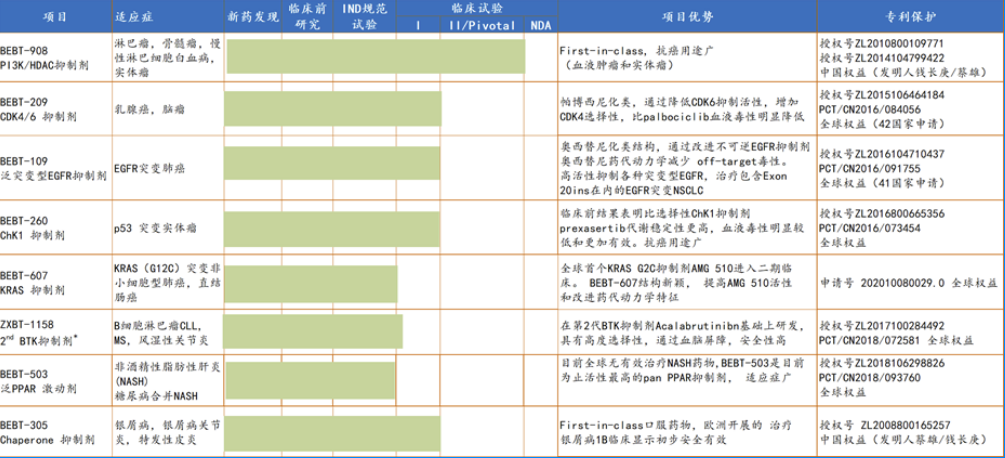Click 'ChK1 抑制剂' text

point(32,235)
